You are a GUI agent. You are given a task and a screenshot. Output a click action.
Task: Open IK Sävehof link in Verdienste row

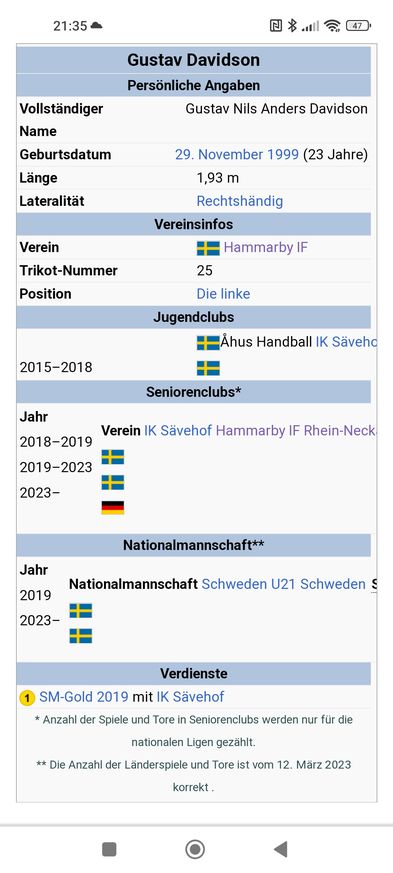(190, 697)
